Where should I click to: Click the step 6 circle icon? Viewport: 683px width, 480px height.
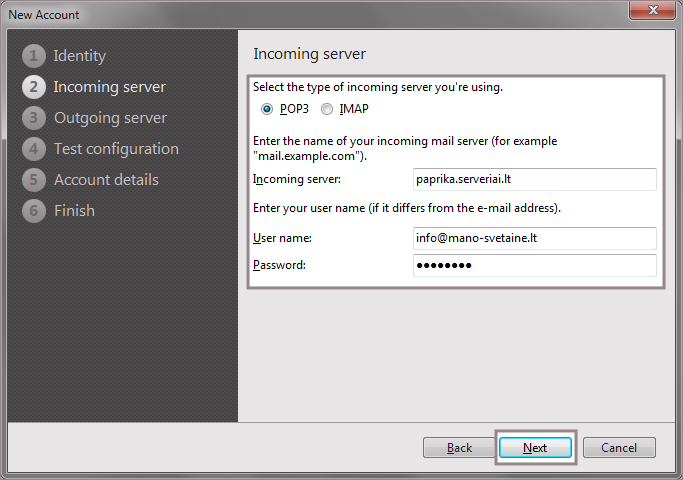(x=34, y=211)
